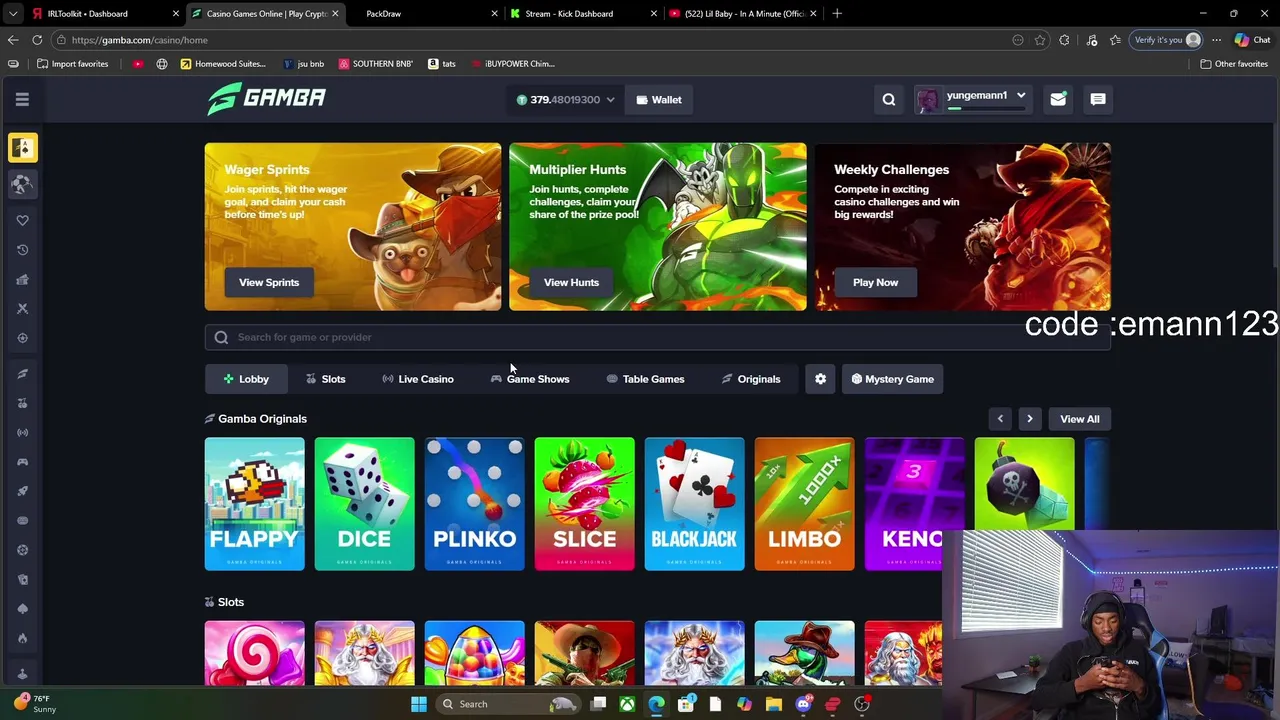1280x720 pixels.
Task: Open the lobby settings gear
Action: point(821,379)
